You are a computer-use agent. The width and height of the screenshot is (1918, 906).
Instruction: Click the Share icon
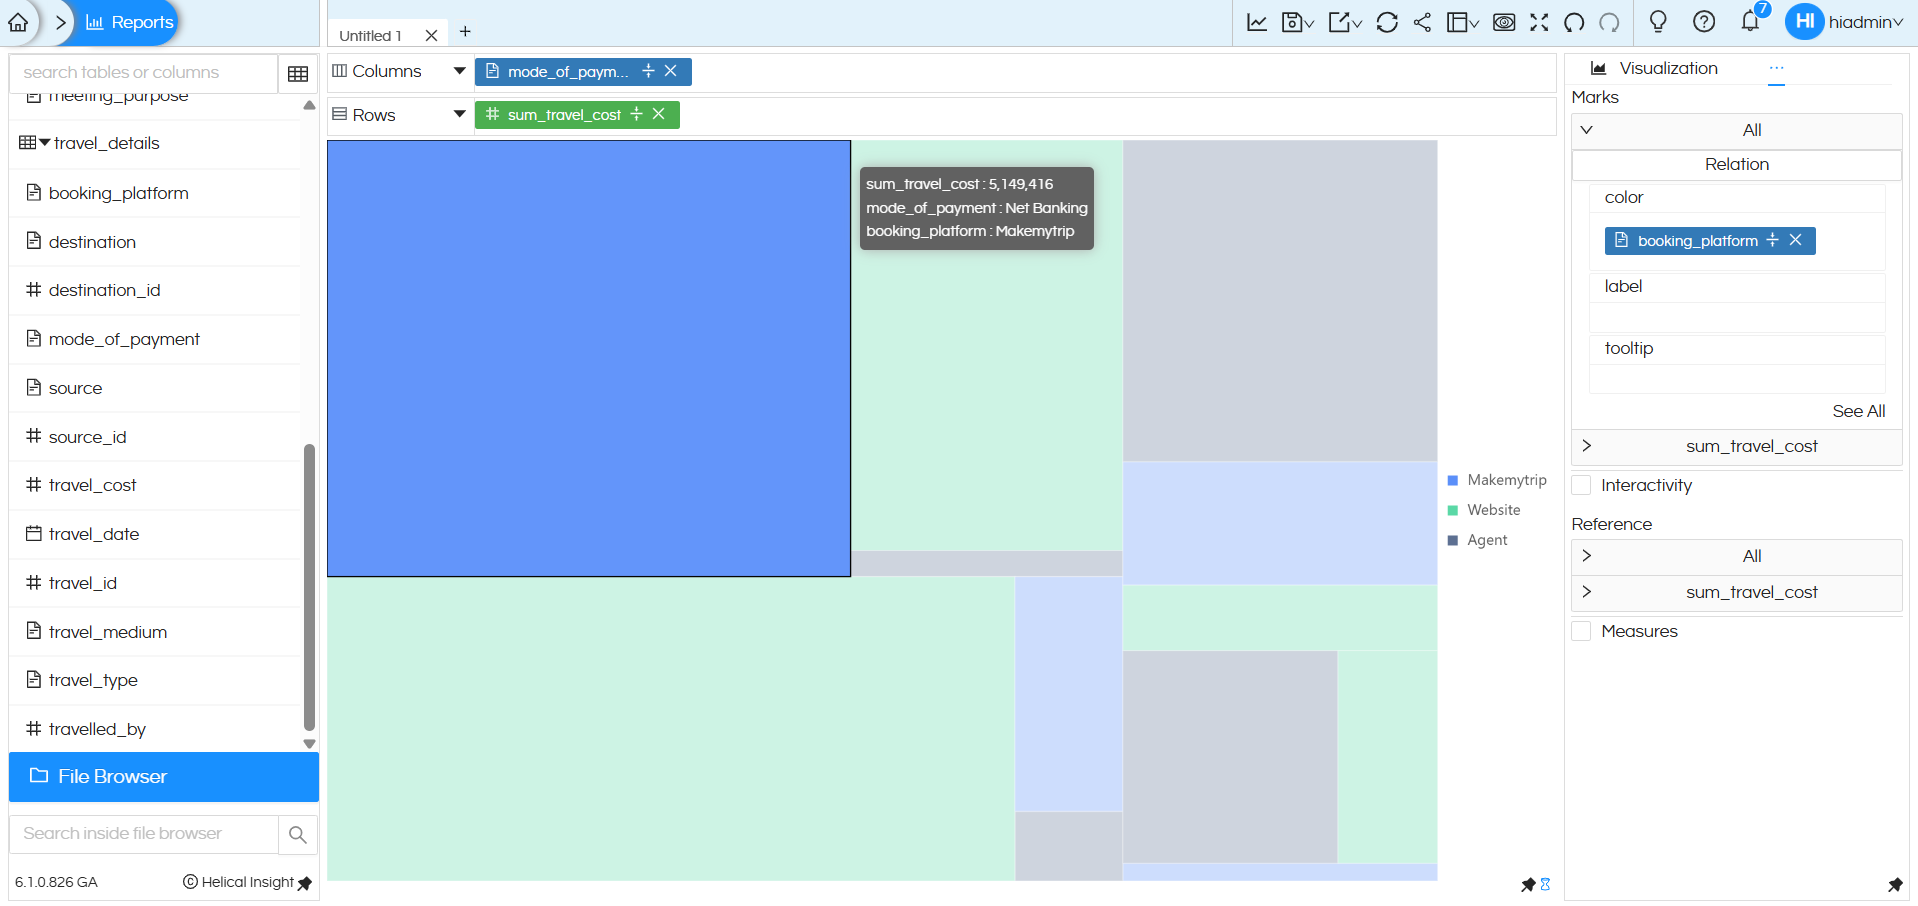1422,22
